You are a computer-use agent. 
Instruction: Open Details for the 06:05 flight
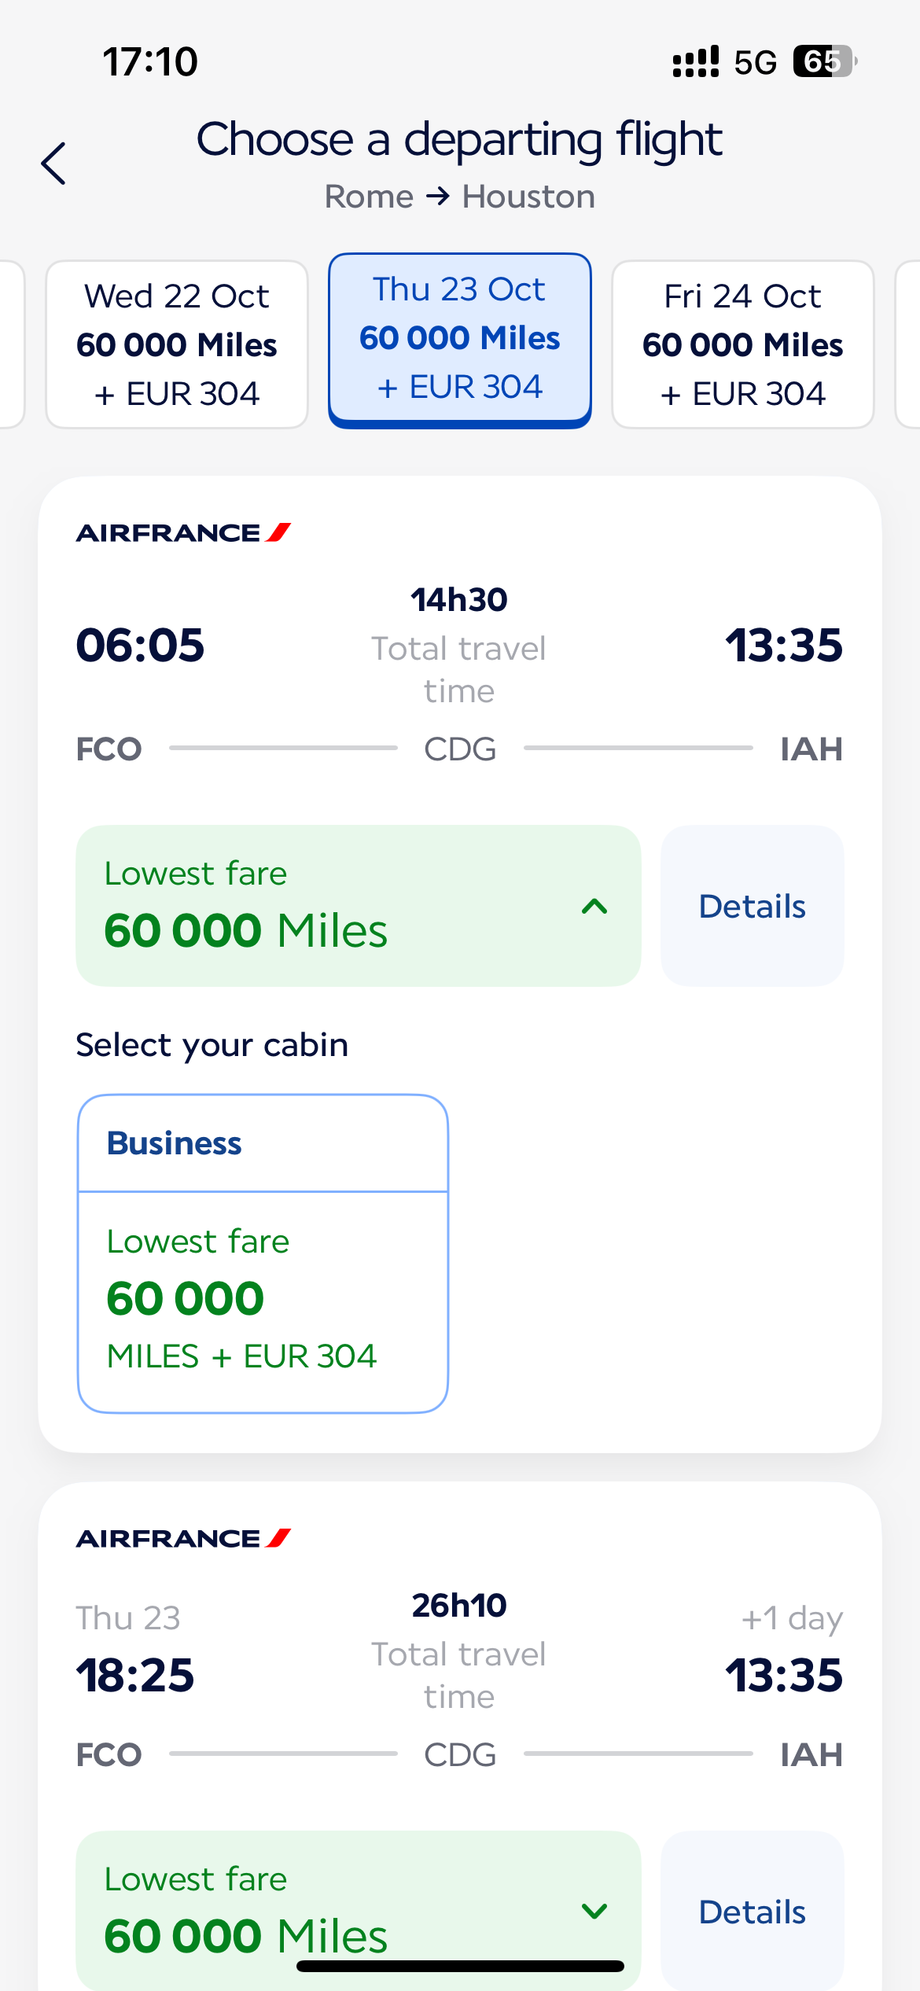click(x=752, y=906)
